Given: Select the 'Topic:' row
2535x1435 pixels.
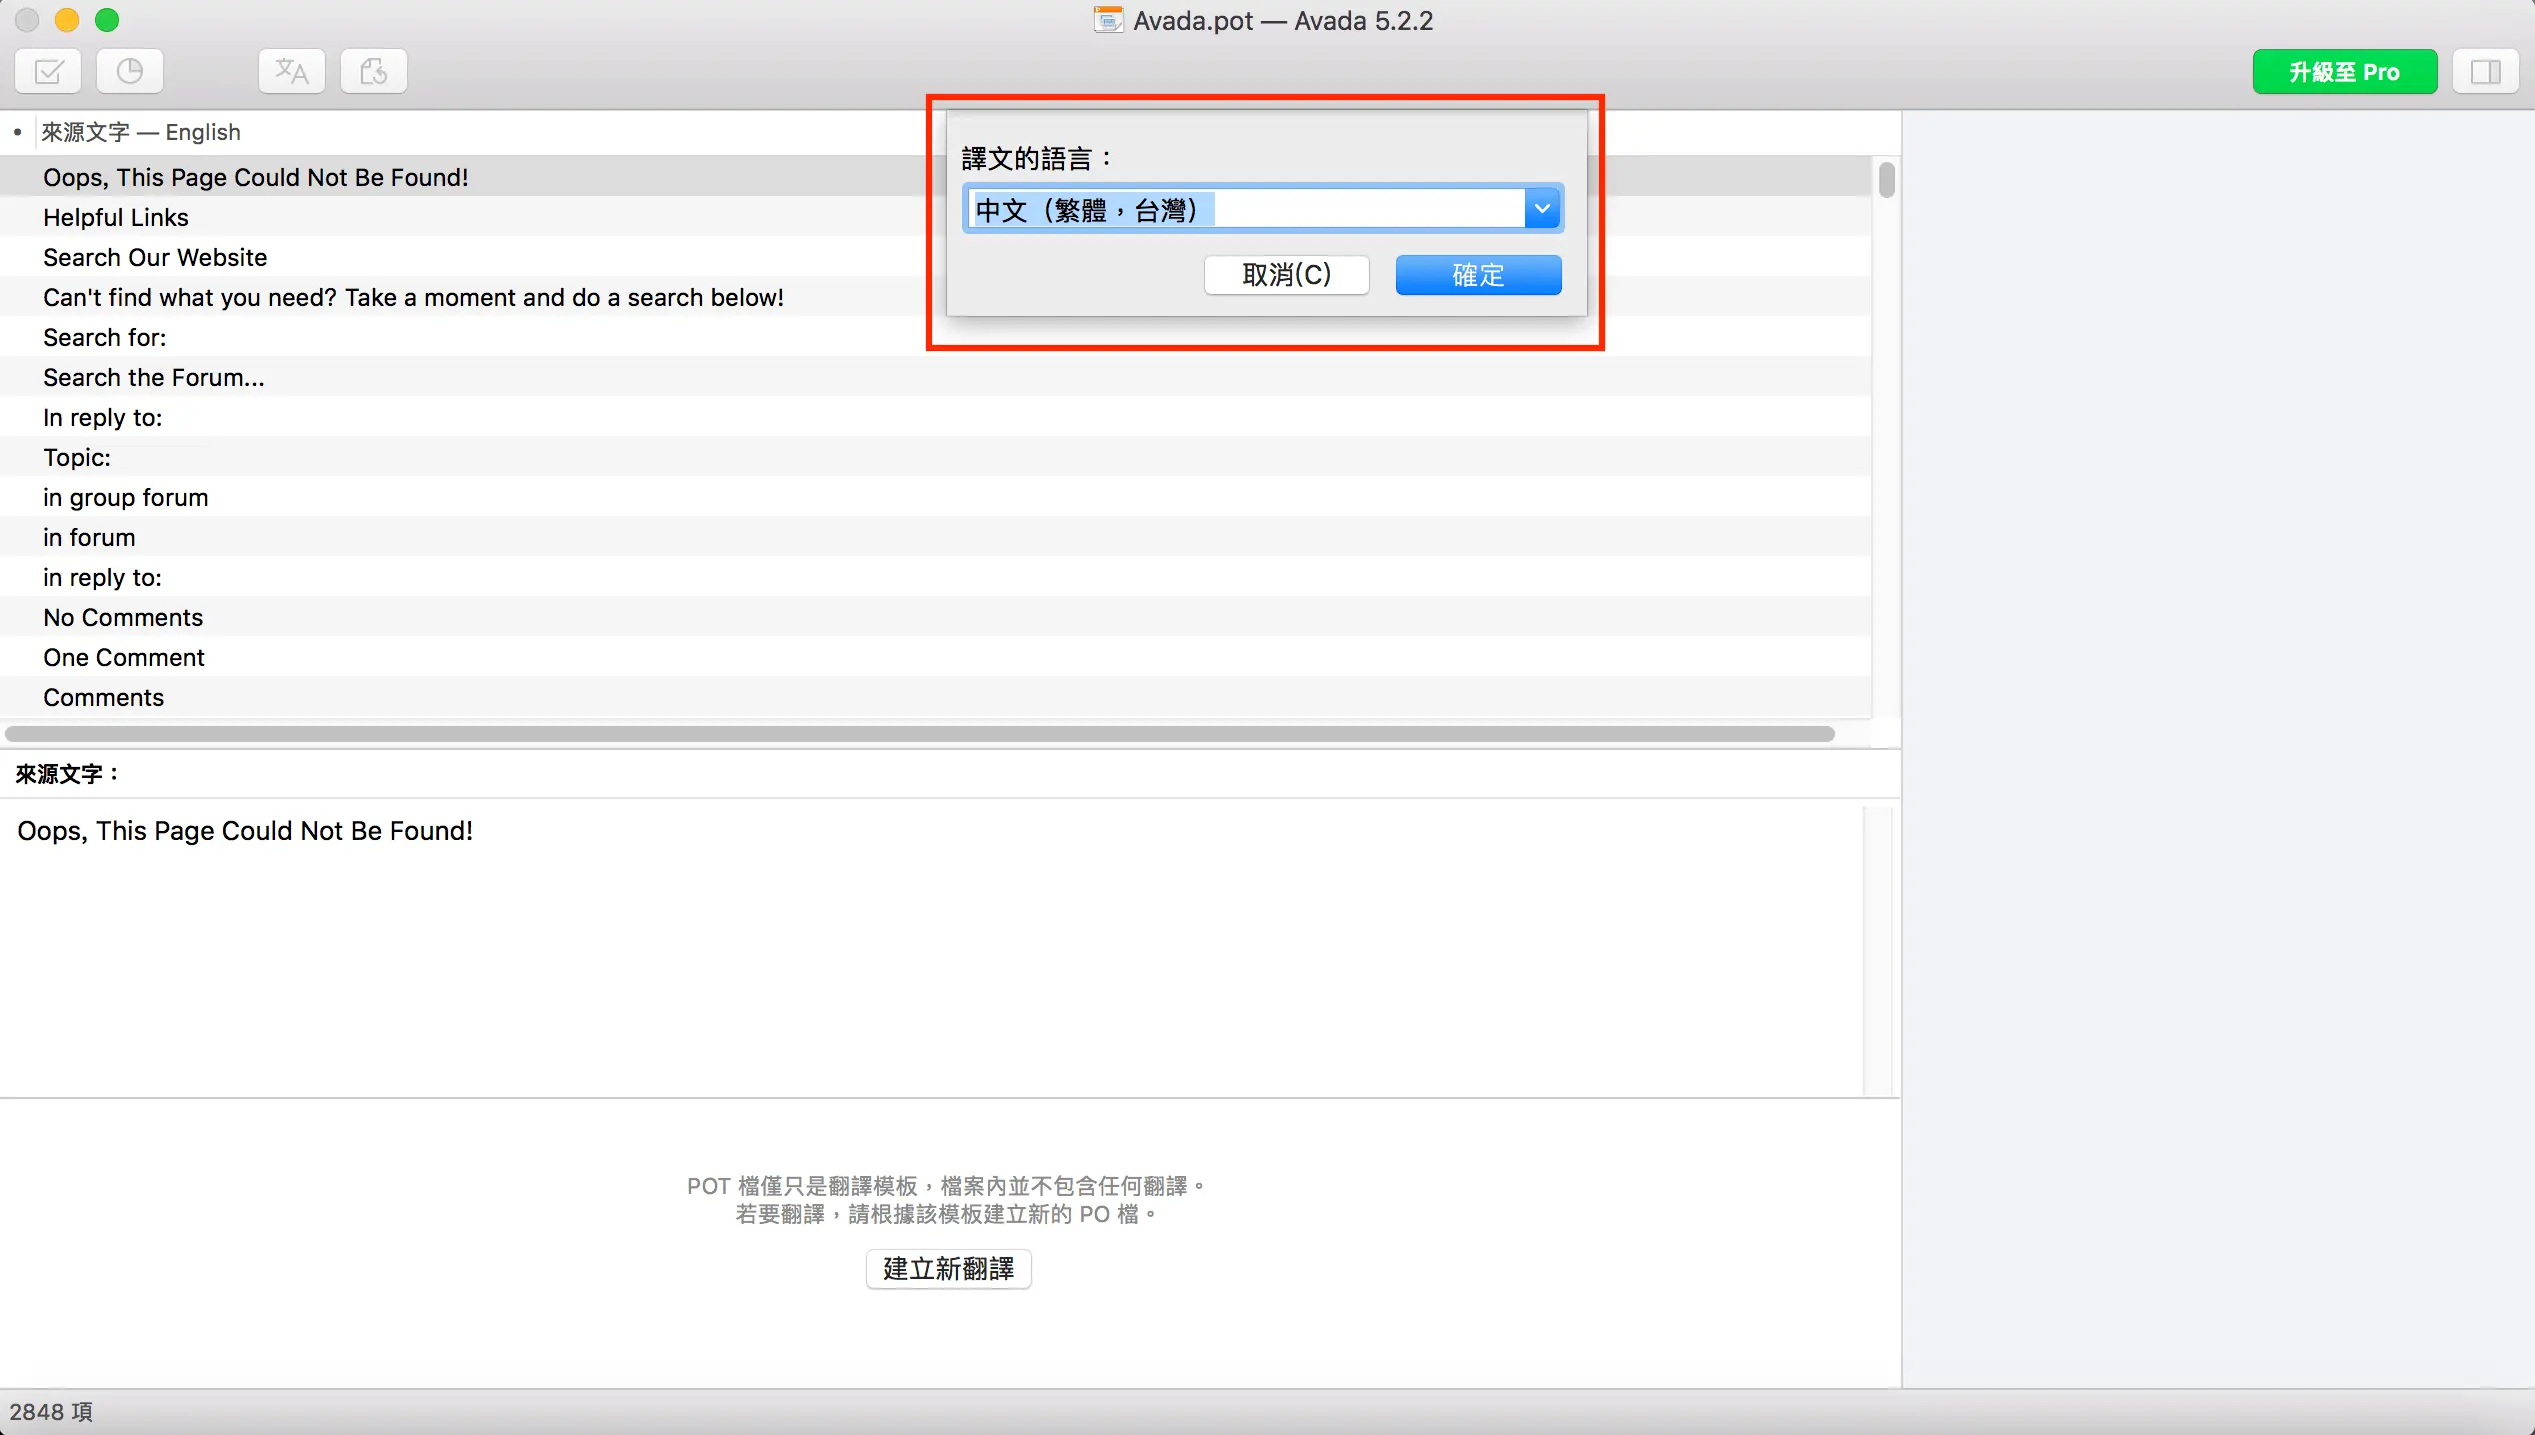Looking at the screenshot, I should 935,457.
